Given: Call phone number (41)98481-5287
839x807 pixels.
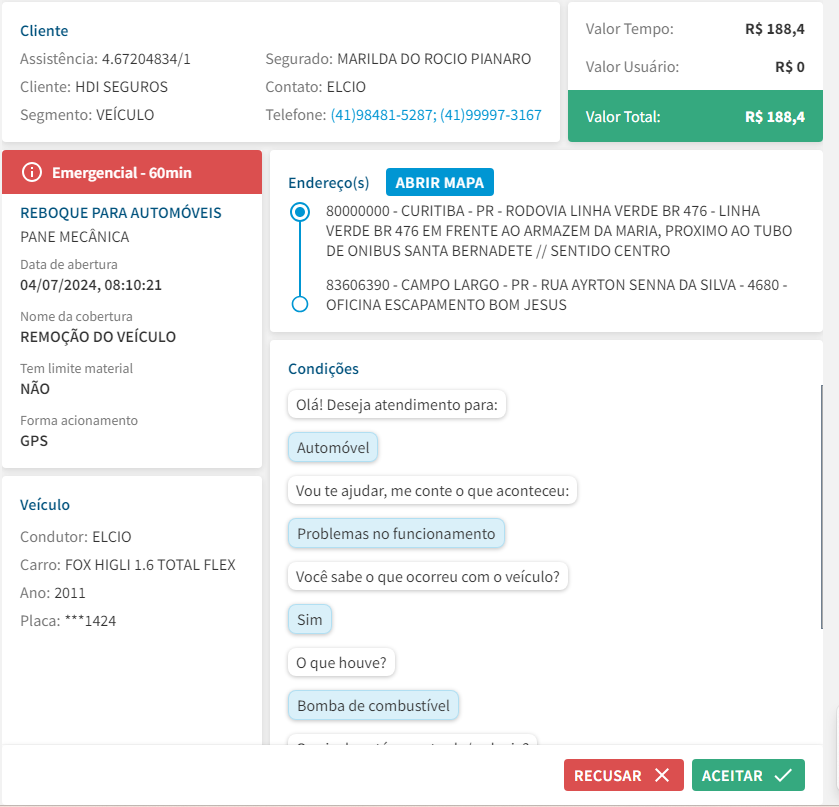Looking at the screenshot, I should pos(383,115).
